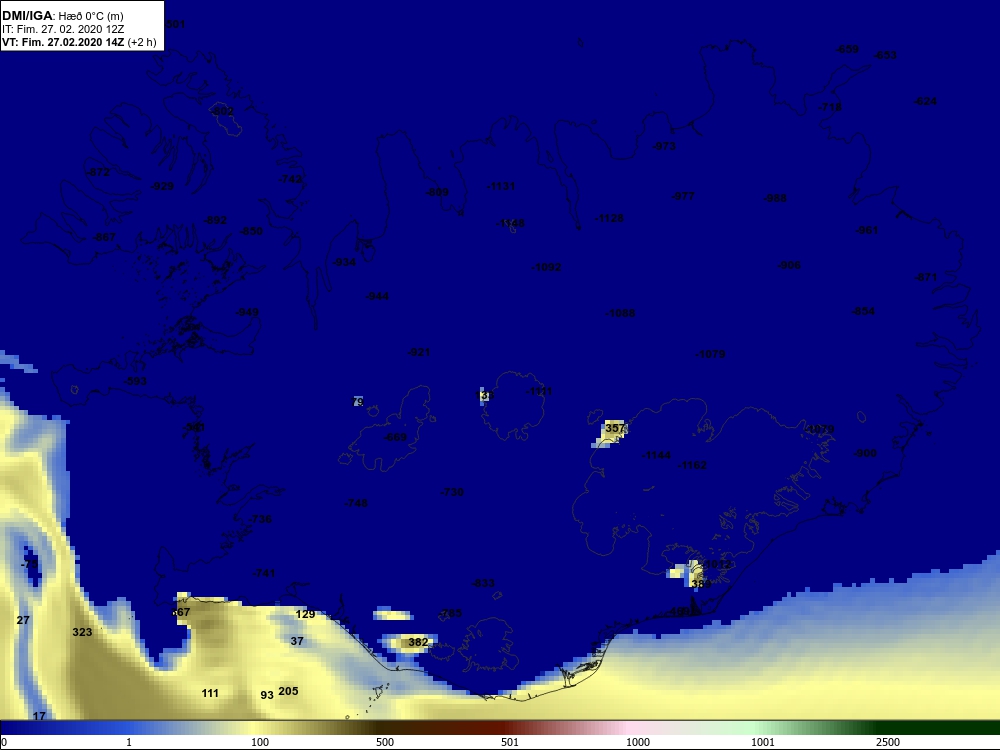This screenshot has width=1000, height=750.
Task: Click the map value '357'
Action: (615, 428)
